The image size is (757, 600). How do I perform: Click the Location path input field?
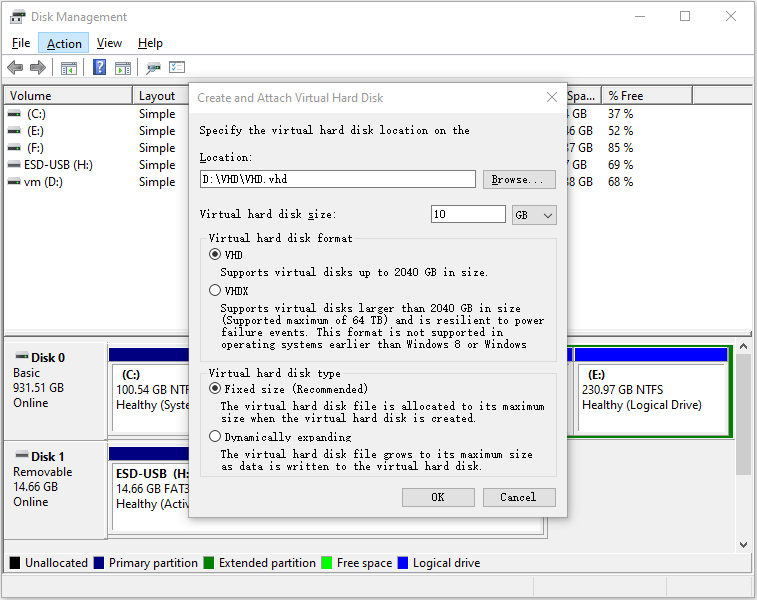click(338, 179)
